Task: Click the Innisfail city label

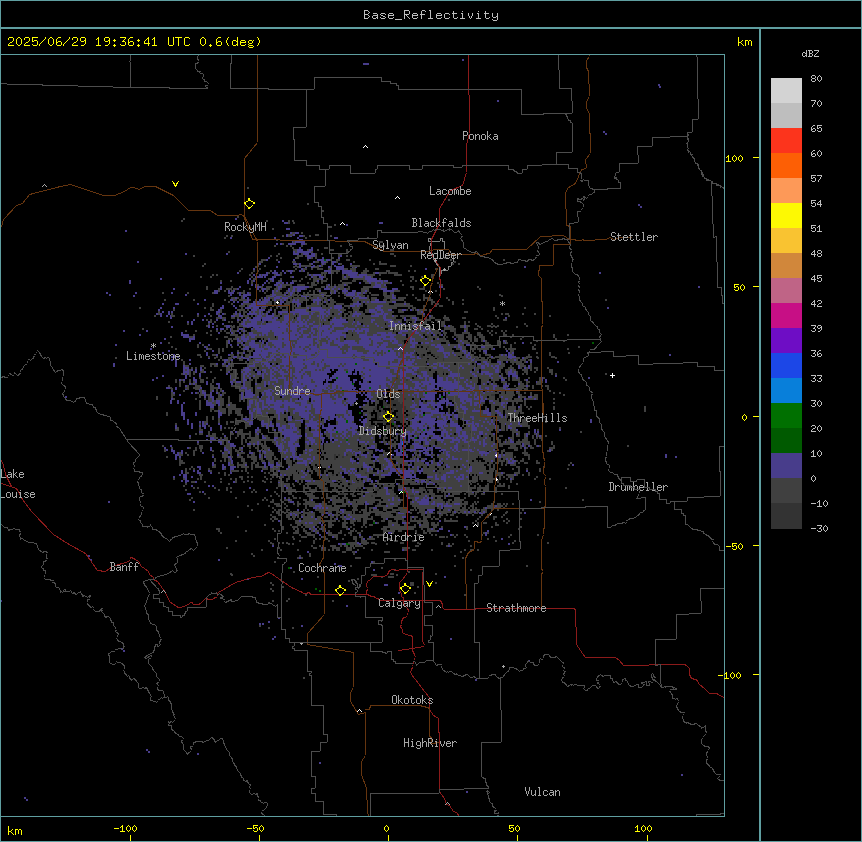Action: coord(415,326)
